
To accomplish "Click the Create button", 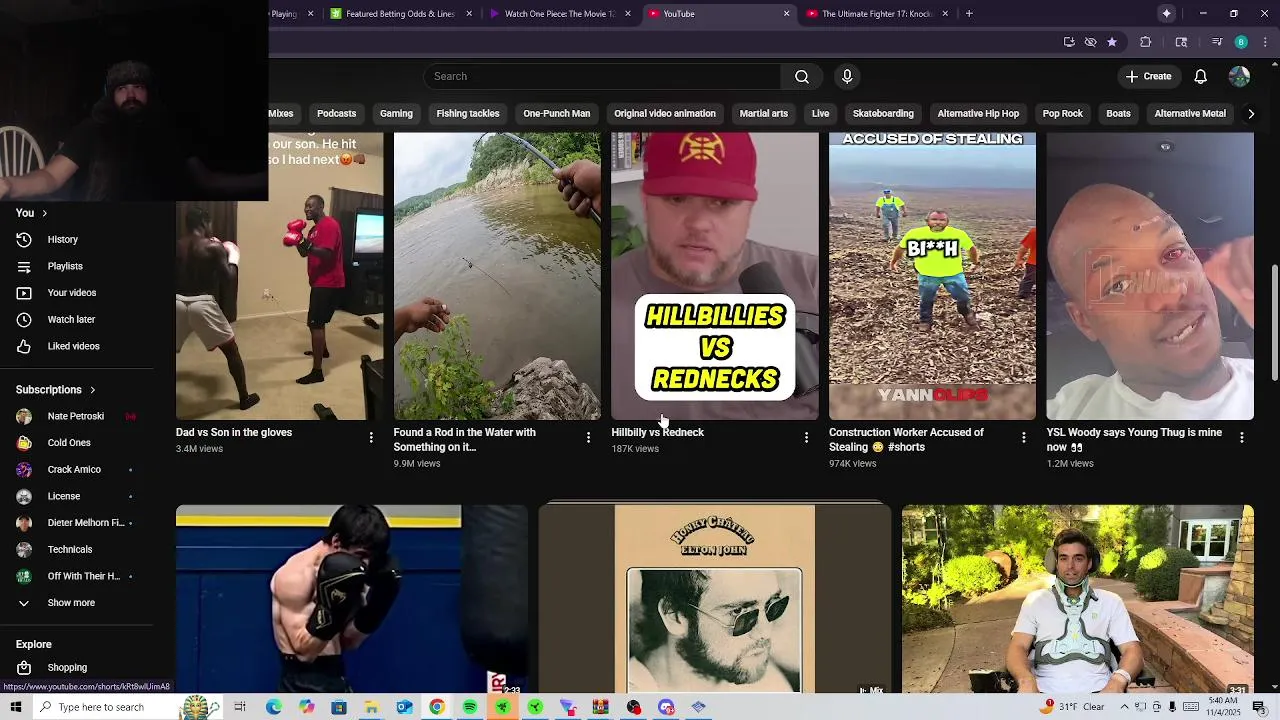I will pos(1148,77).
